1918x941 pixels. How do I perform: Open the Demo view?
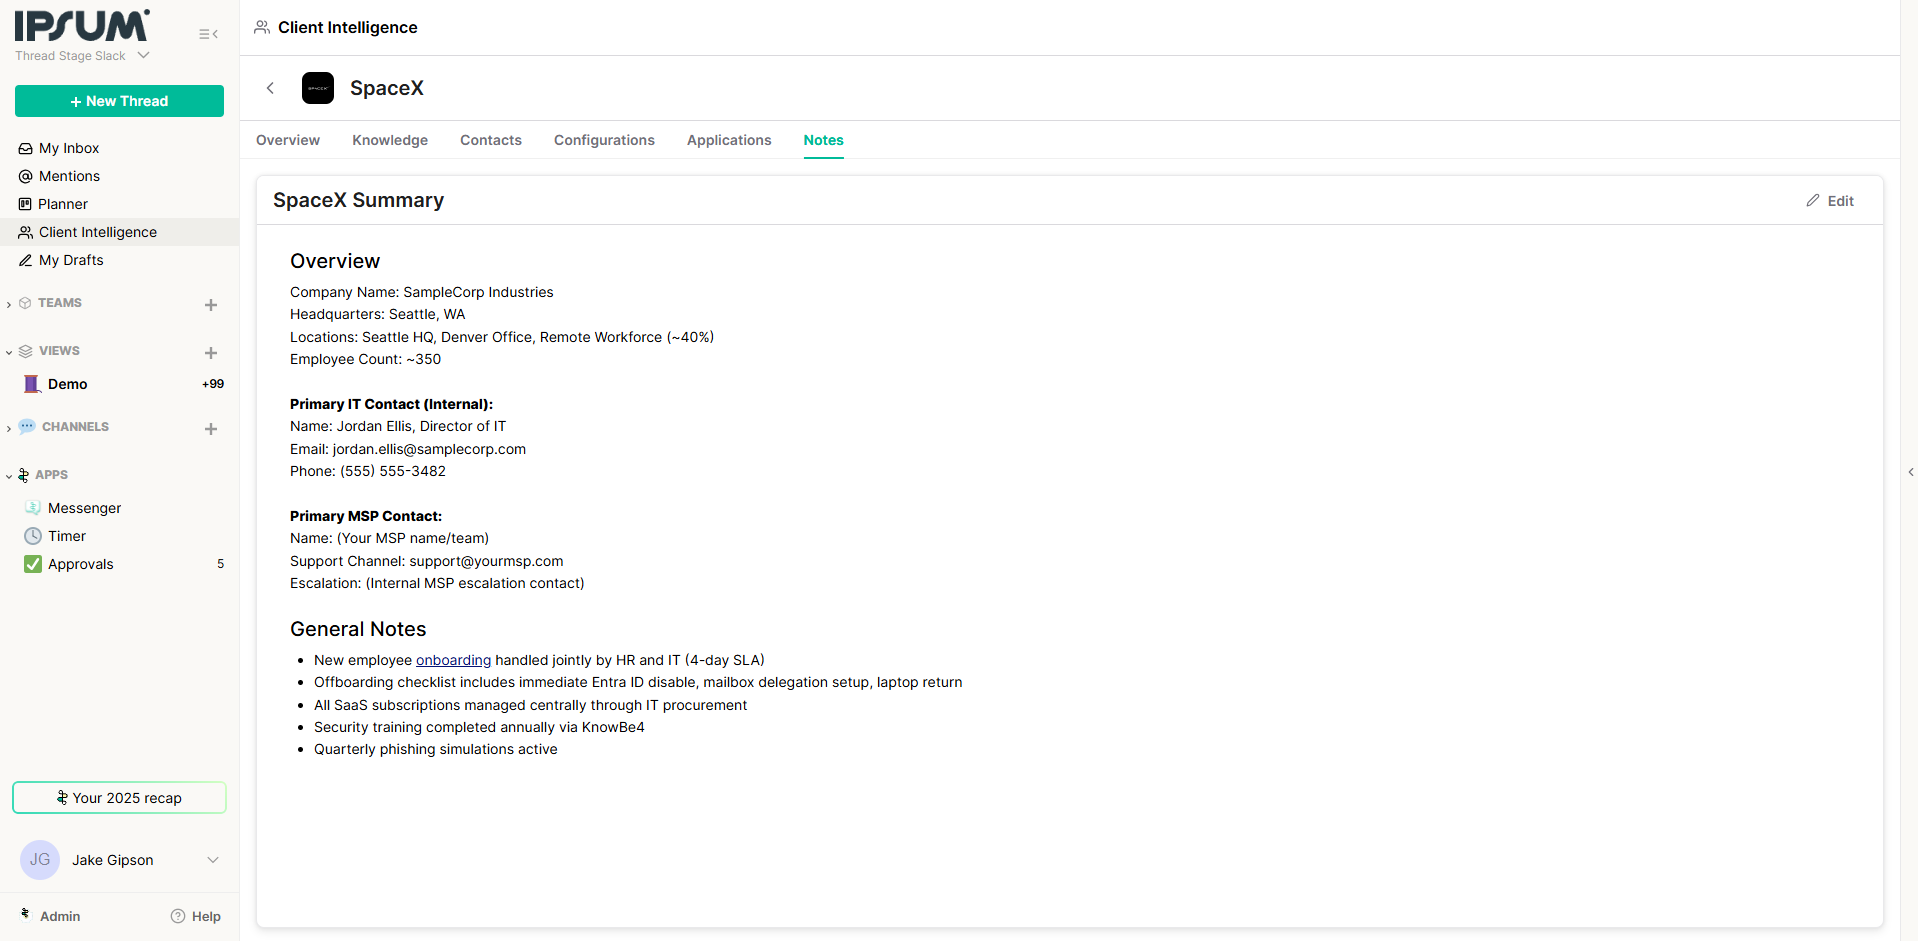67,384
